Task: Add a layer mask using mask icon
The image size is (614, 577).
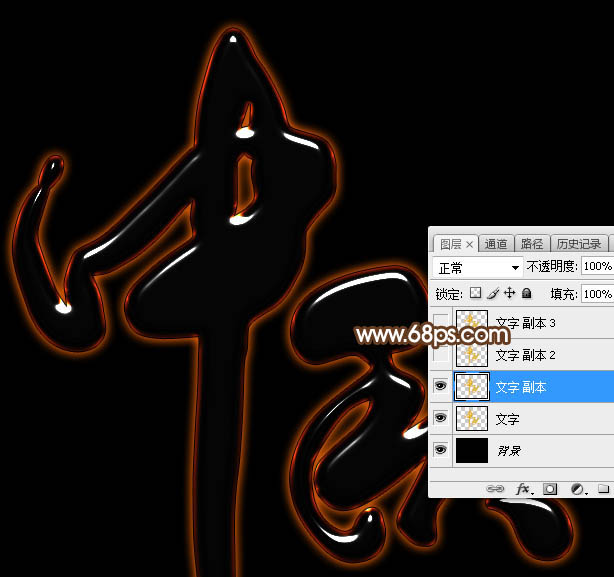Action: 550,489
